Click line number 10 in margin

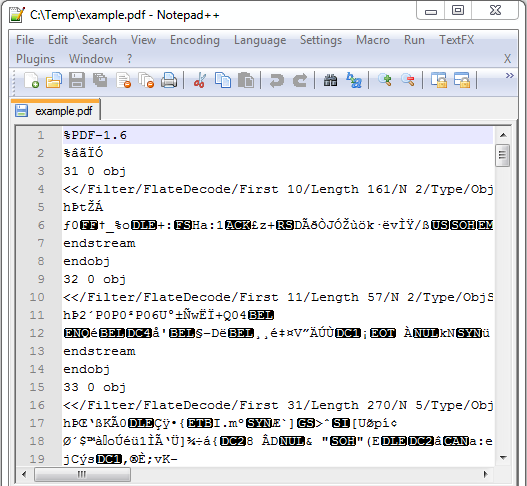[37, 297]
